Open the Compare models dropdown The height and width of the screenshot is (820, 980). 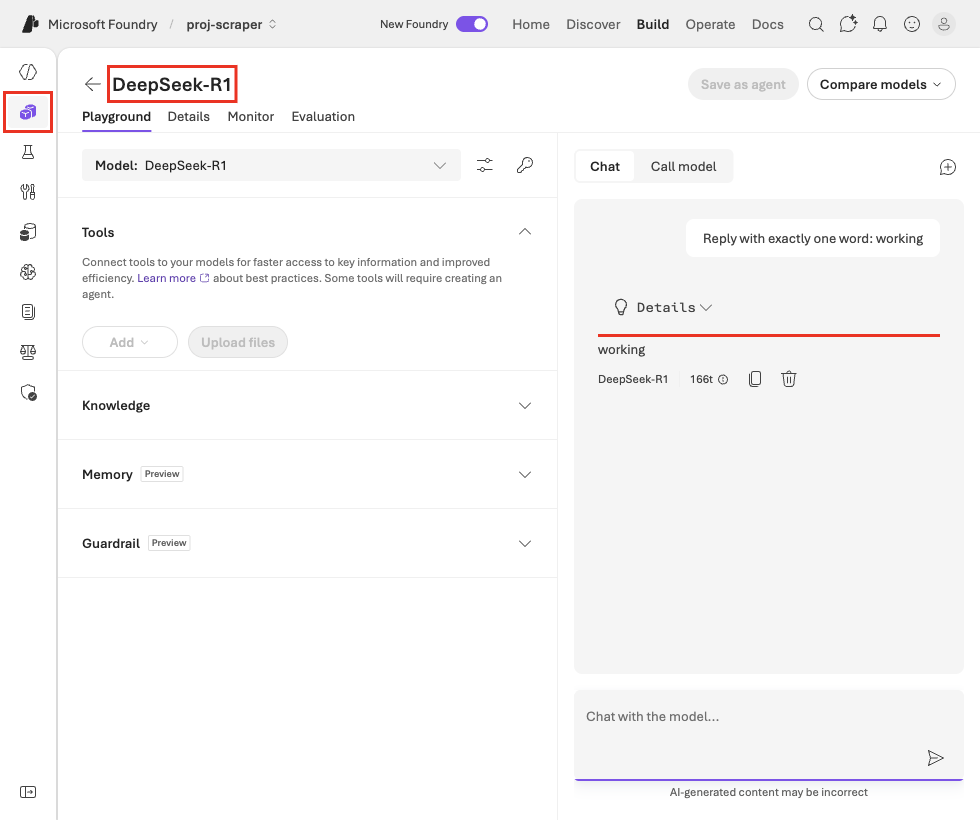pos(881,84)
